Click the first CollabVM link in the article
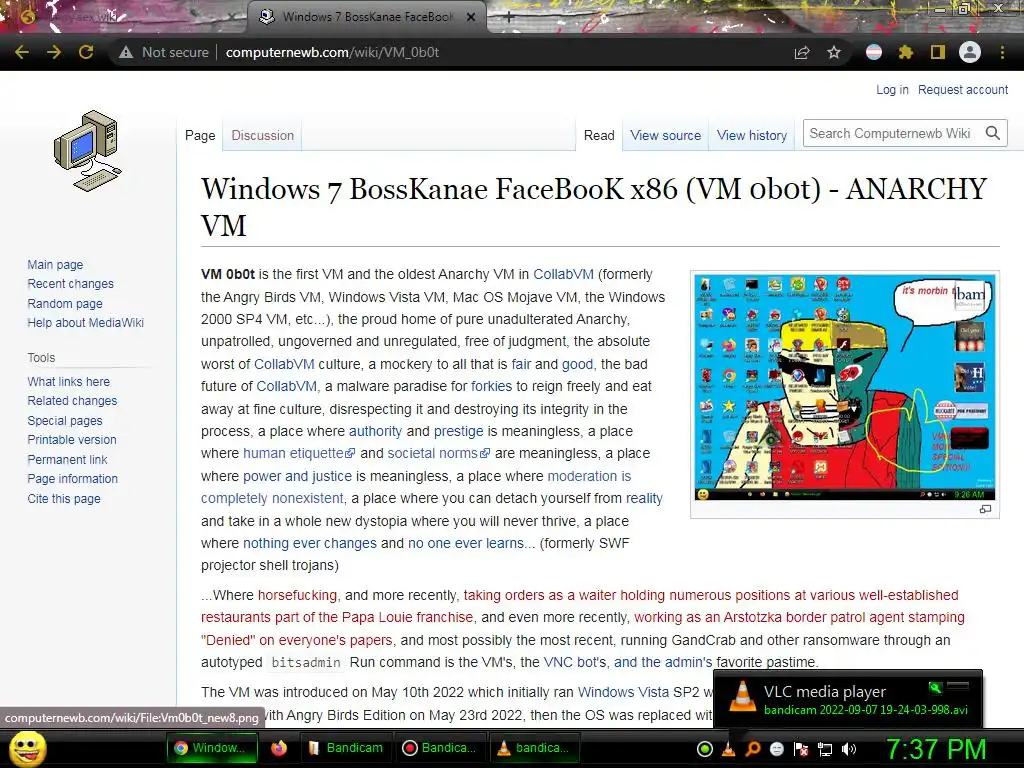 click(x=564, y=274)
